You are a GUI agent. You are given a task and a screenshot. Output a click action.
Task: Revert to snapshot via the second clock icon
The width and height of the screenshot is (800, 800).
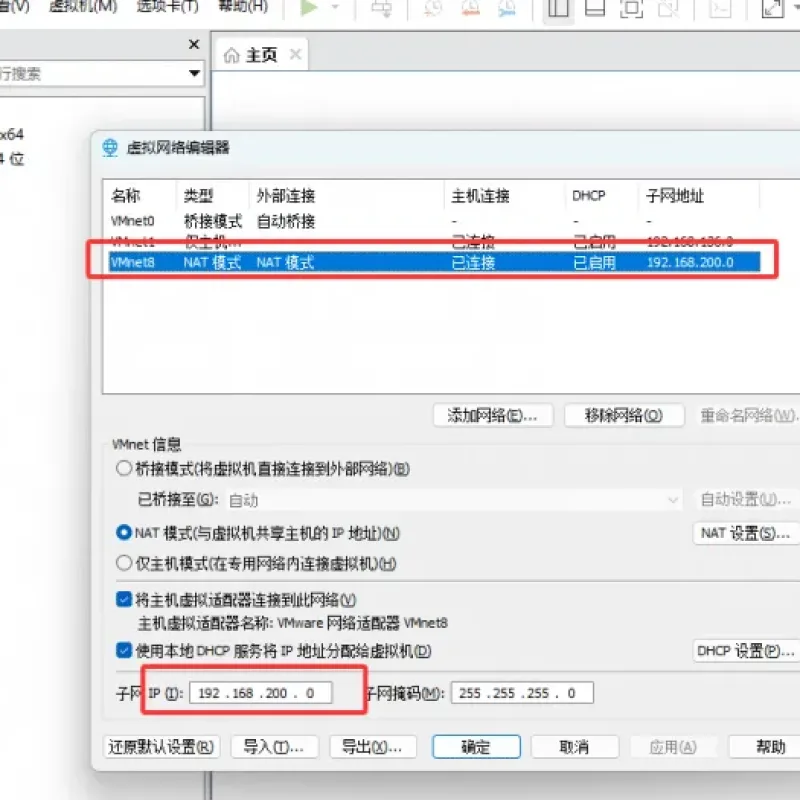[x=470, y=8]
